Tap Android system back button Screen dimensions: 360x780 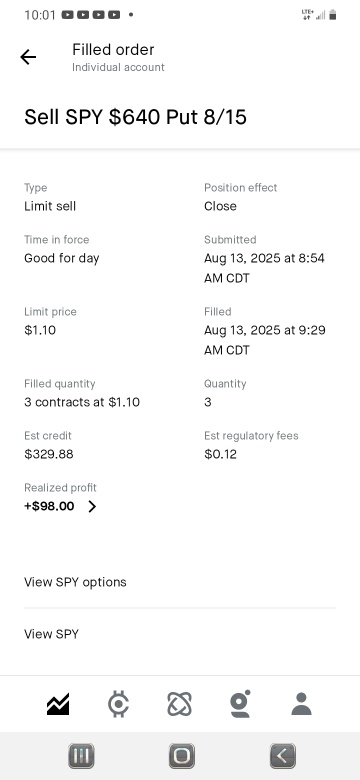click(x=282, y=756)
